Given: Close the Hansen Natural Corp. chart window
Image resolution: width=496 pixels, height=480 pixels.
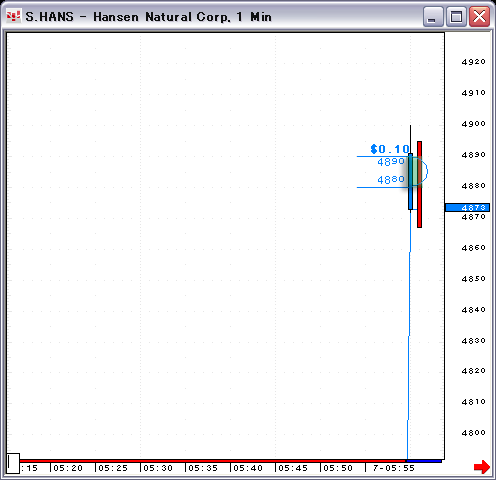Looking at the screenshot, I should tap(479, 16).
